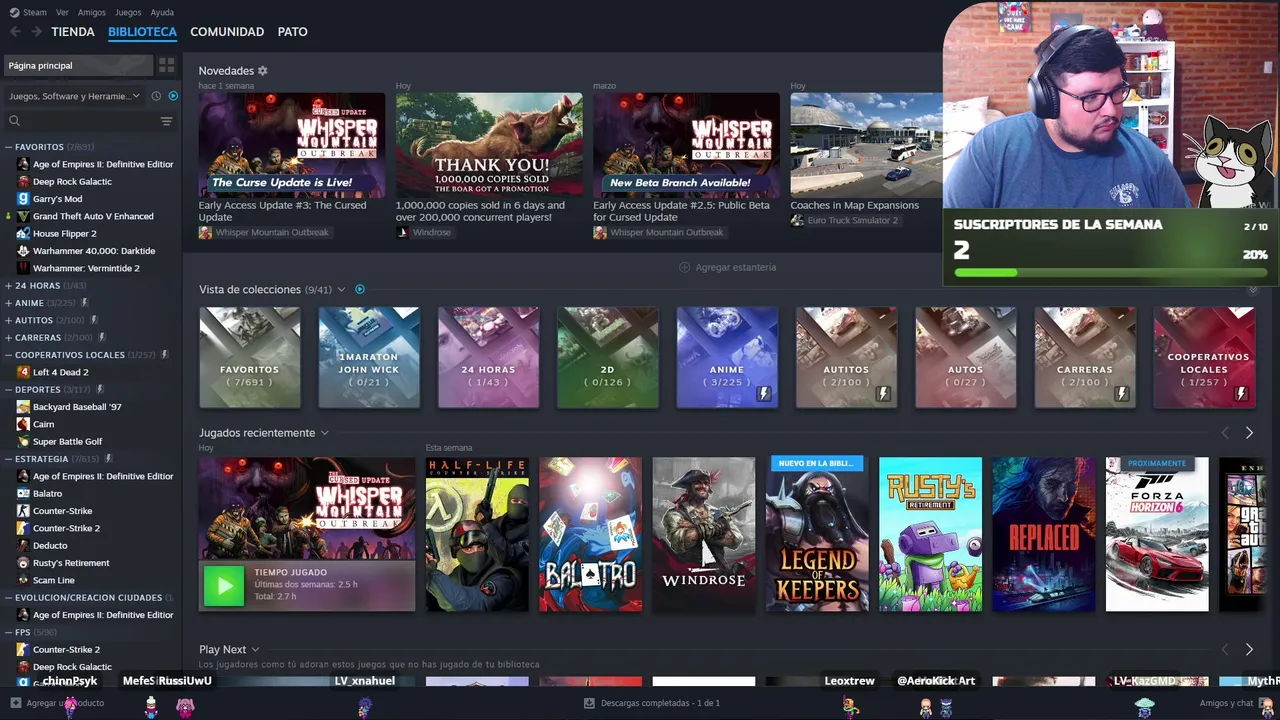
Task: Toggle the play filter beside Vista de colecciones
Action: (360, 289)
